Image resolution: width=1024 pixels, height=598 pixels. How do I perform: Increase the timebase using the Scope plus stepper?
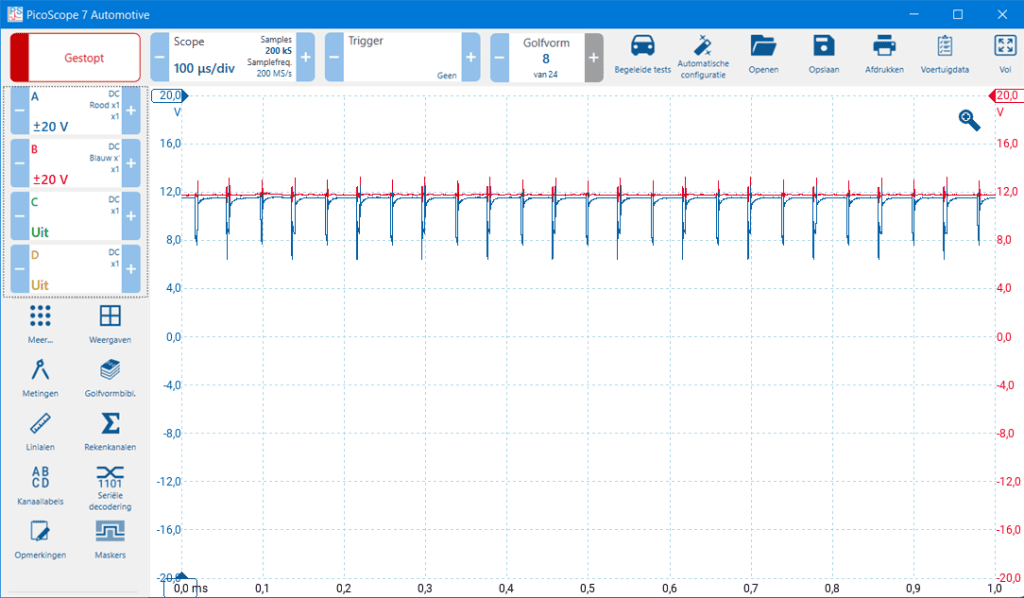pyautogui.click(x=308, y=57)
